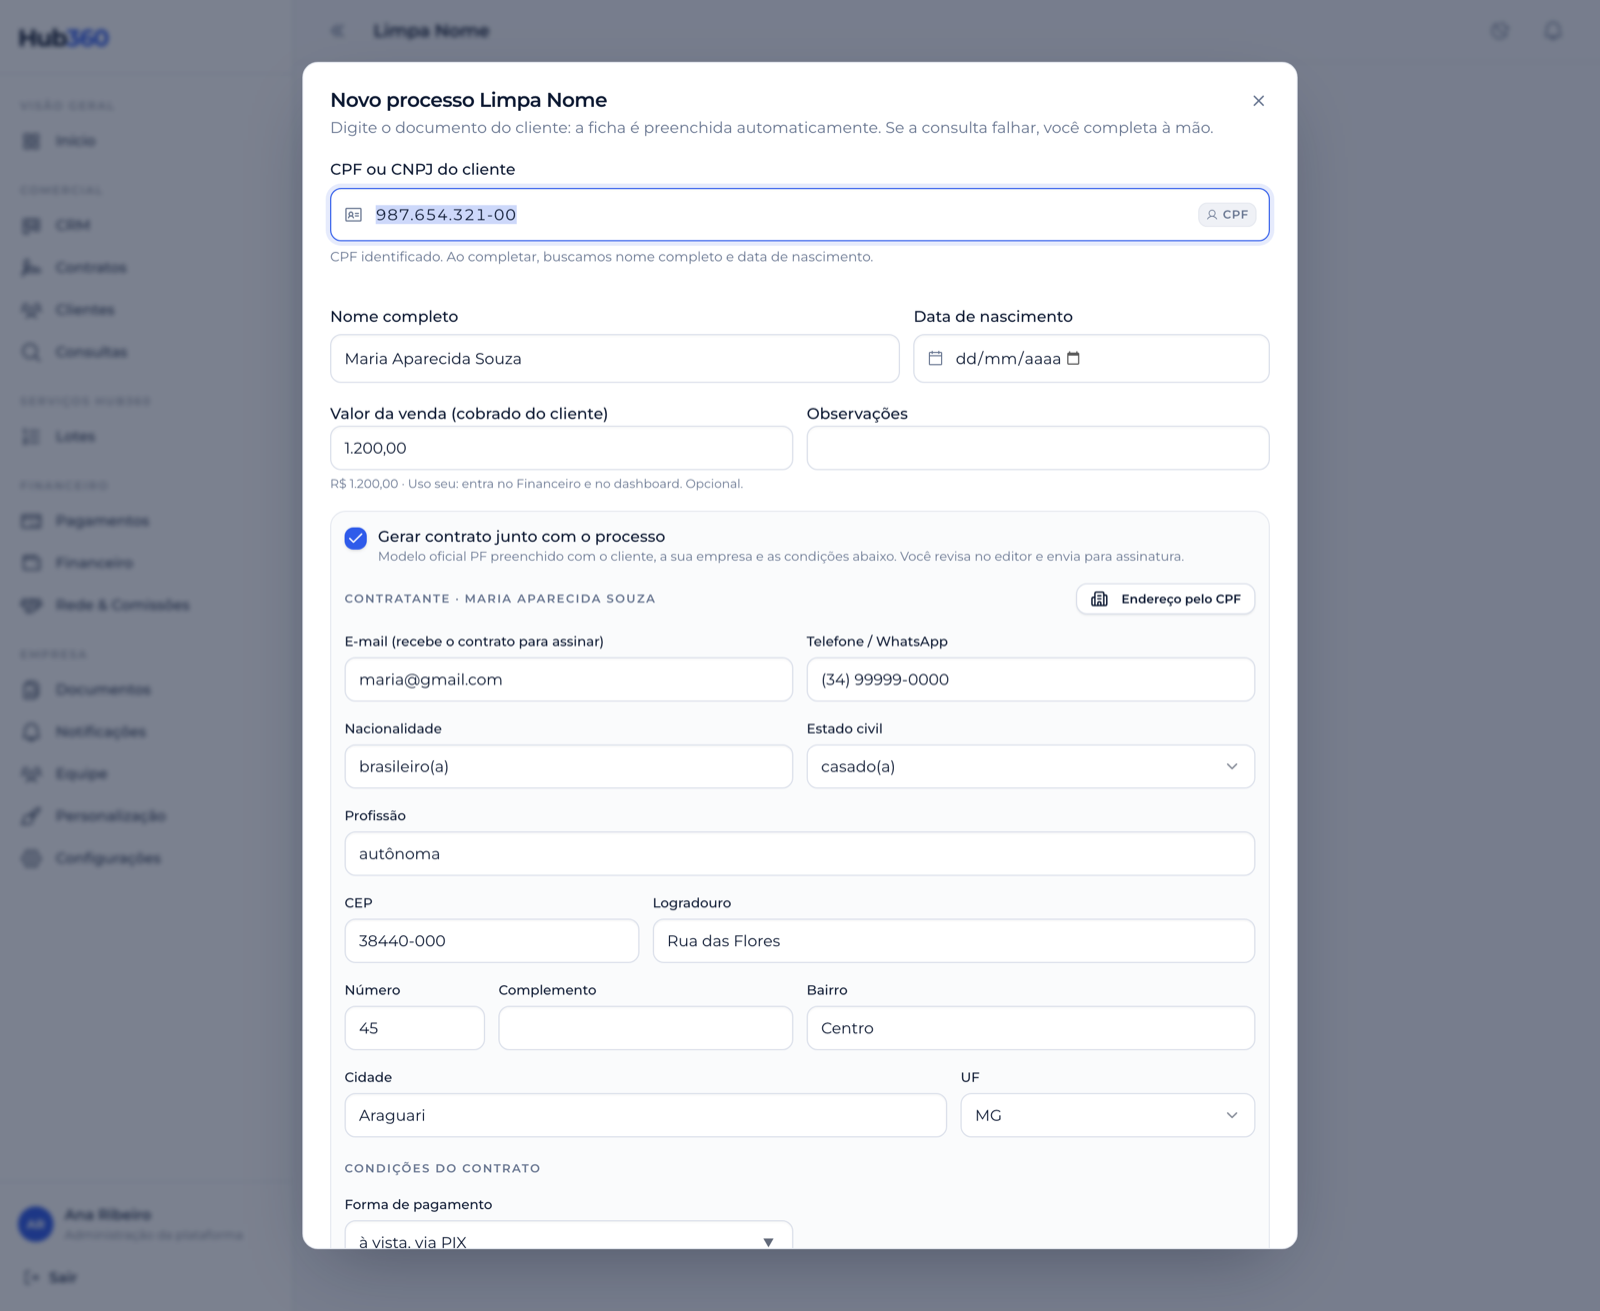The width and height of the screenshot is (1600, 1311).
Task: Click the Logradouro field
Action: pos(954,941)
